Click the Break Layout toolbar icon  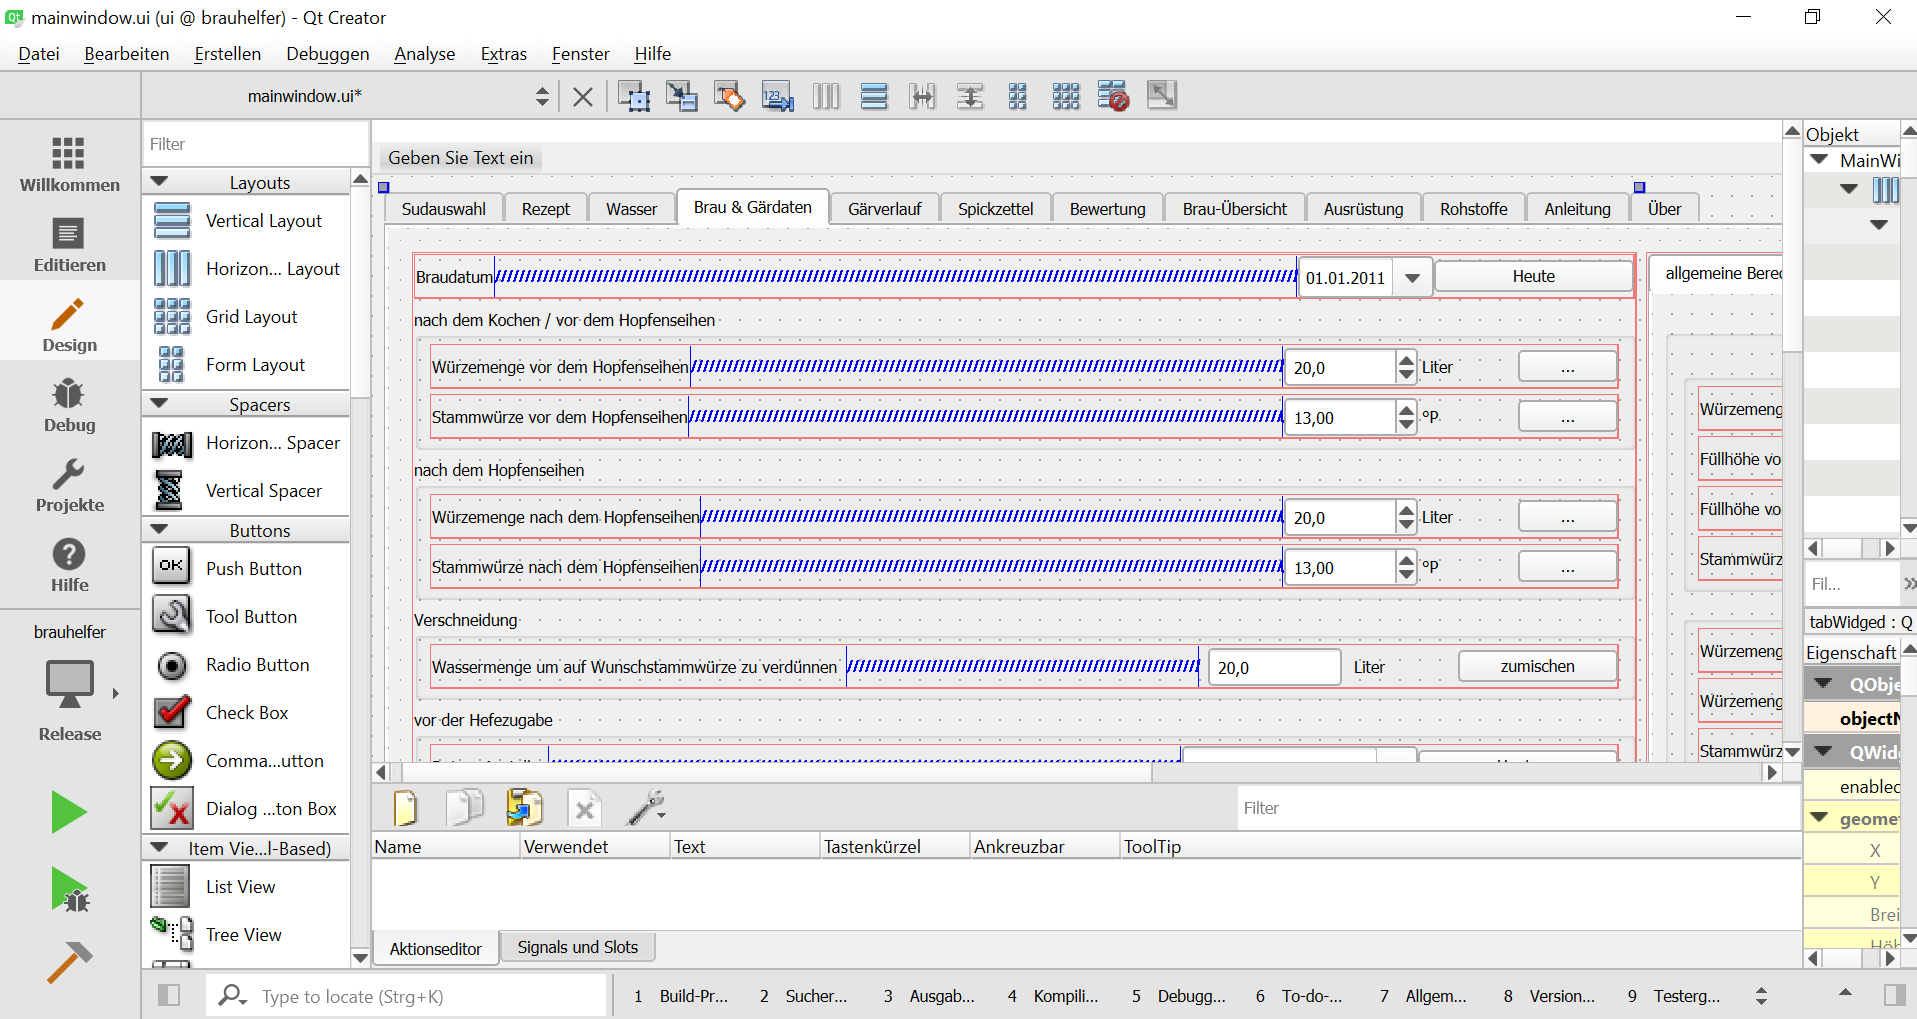[1113, 96]
